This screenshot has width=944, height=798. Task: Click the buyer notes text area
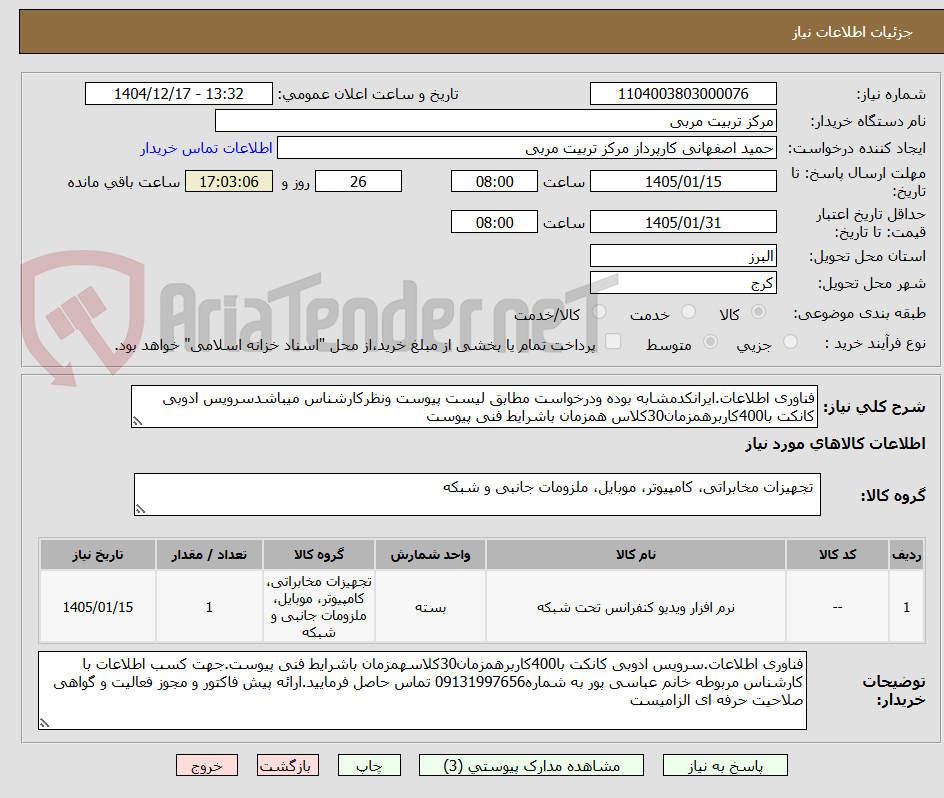tap(423, 690)
